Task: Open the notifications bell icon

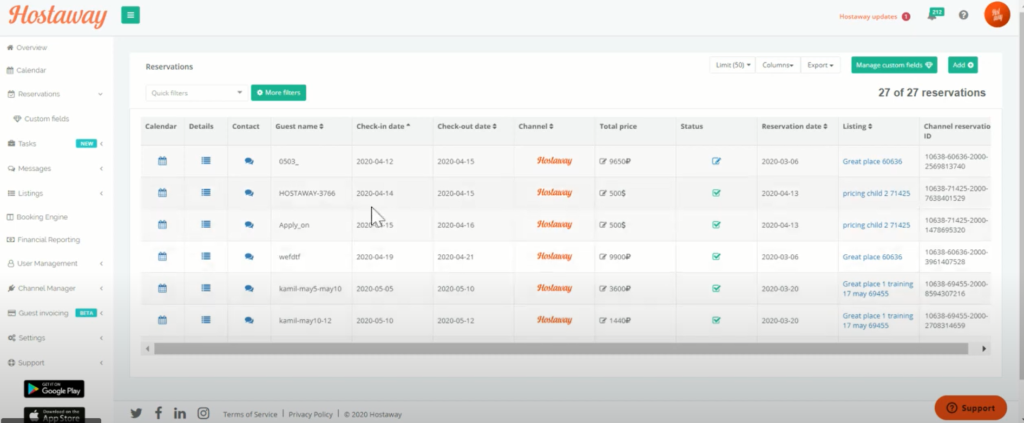Action: click(932, 16)
